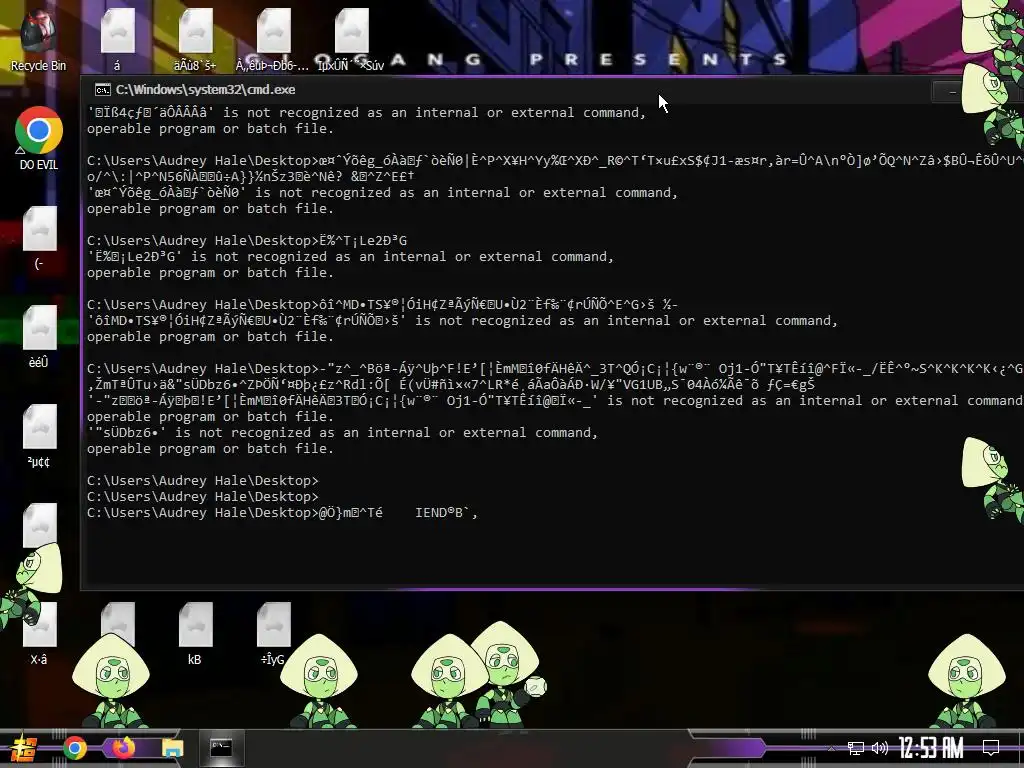Select the desktop file named èéÛ
This screenshot has width=1024, height=768.
click(39, 337)
